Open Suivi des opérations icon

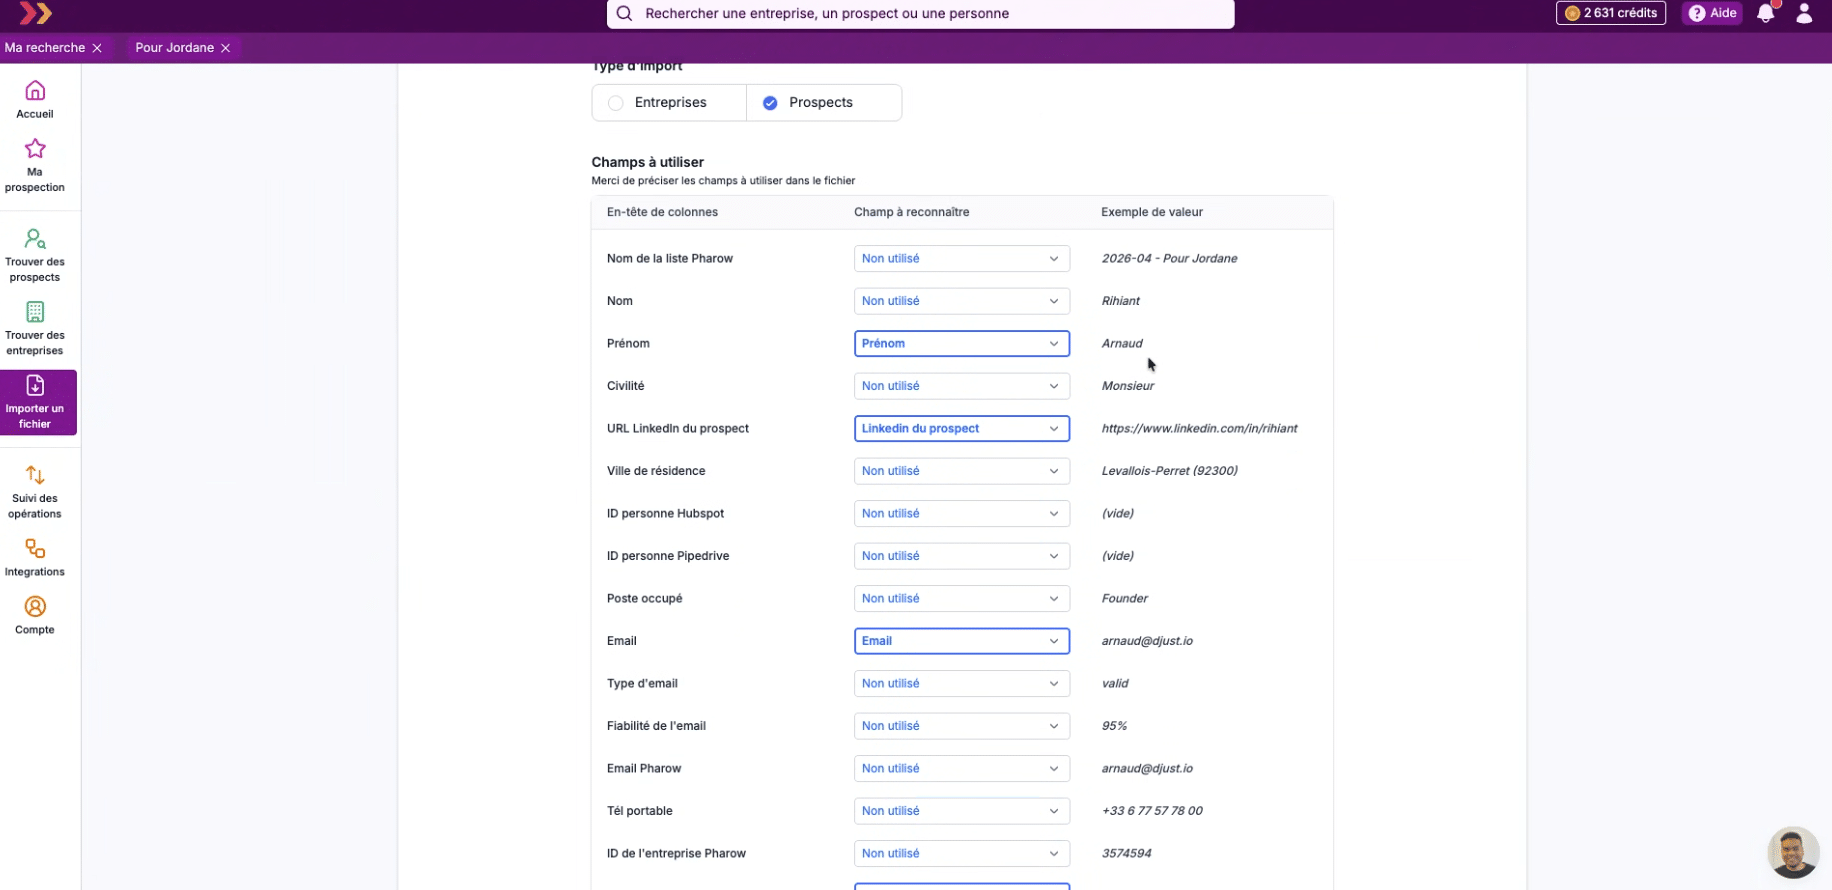click(x=35, y=475)
